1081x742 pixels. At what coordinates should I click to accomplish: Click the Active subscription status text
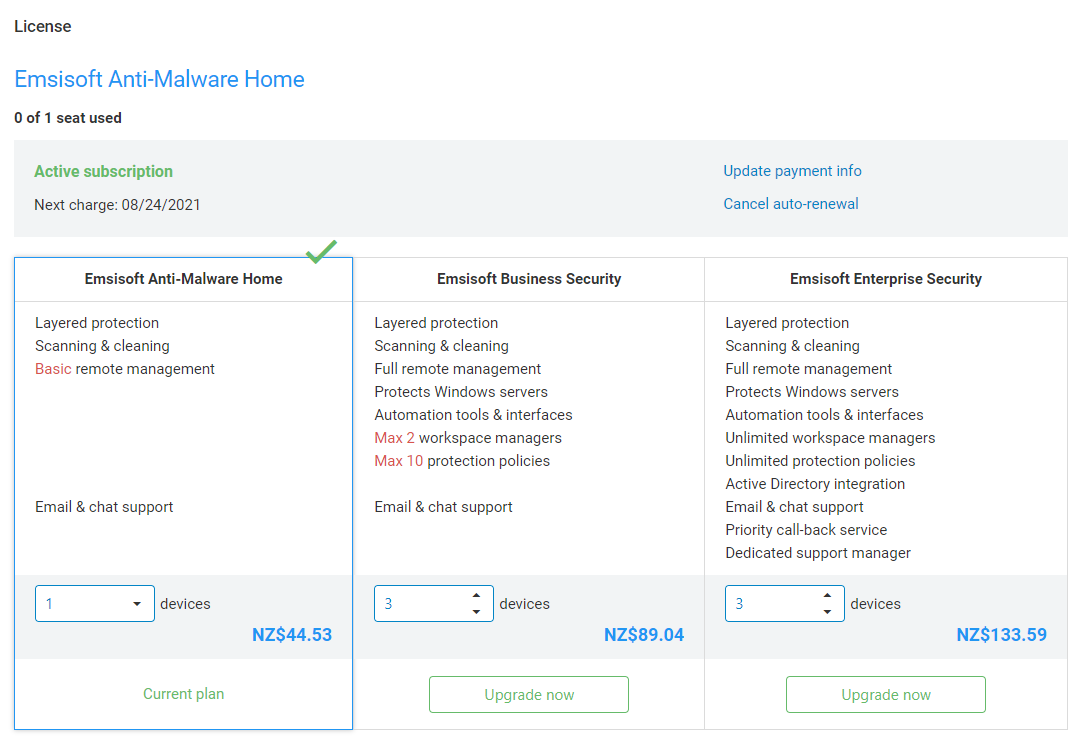[103, 170]
